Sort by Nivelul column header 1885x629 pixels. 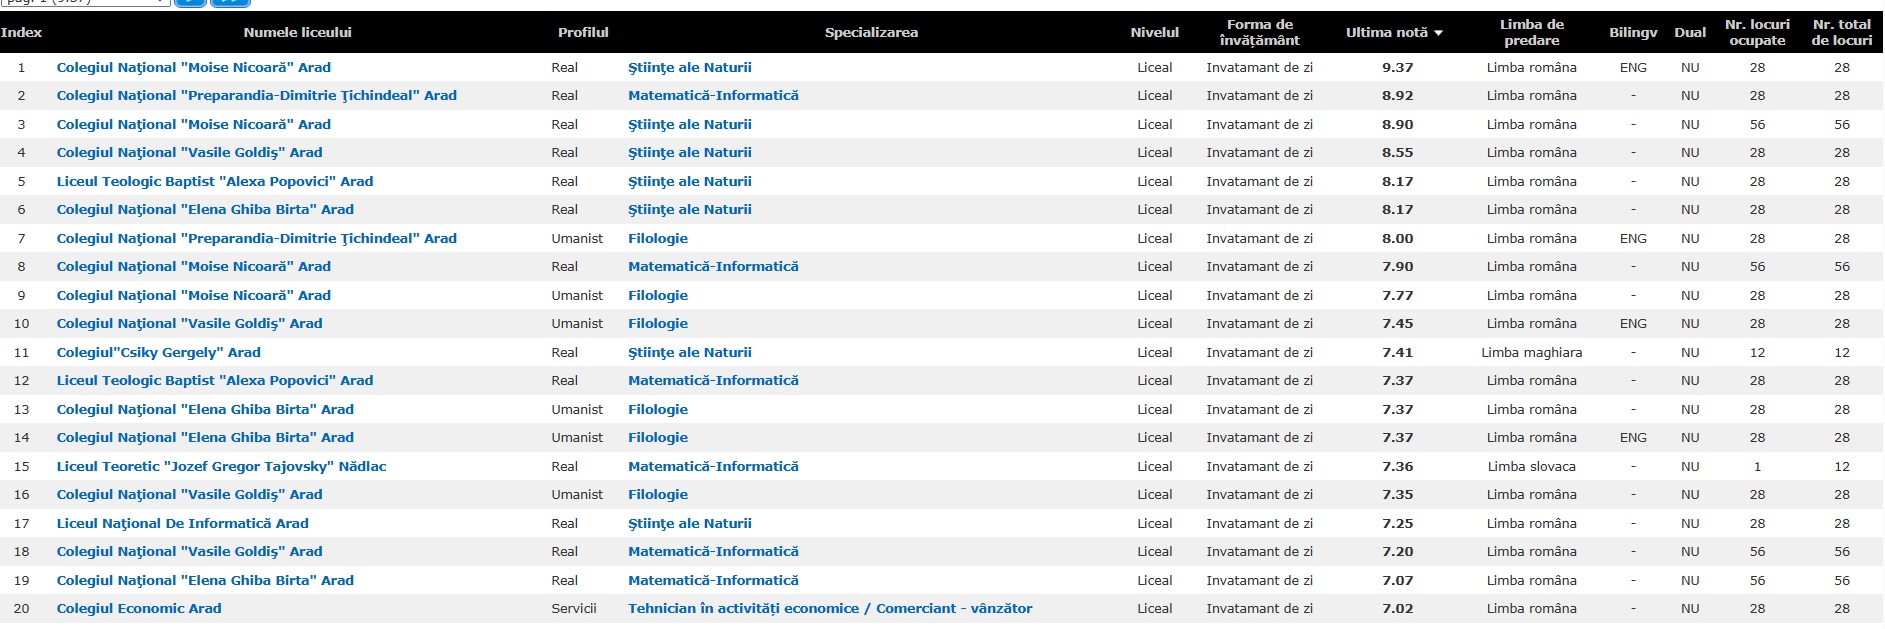(1155, 32)
